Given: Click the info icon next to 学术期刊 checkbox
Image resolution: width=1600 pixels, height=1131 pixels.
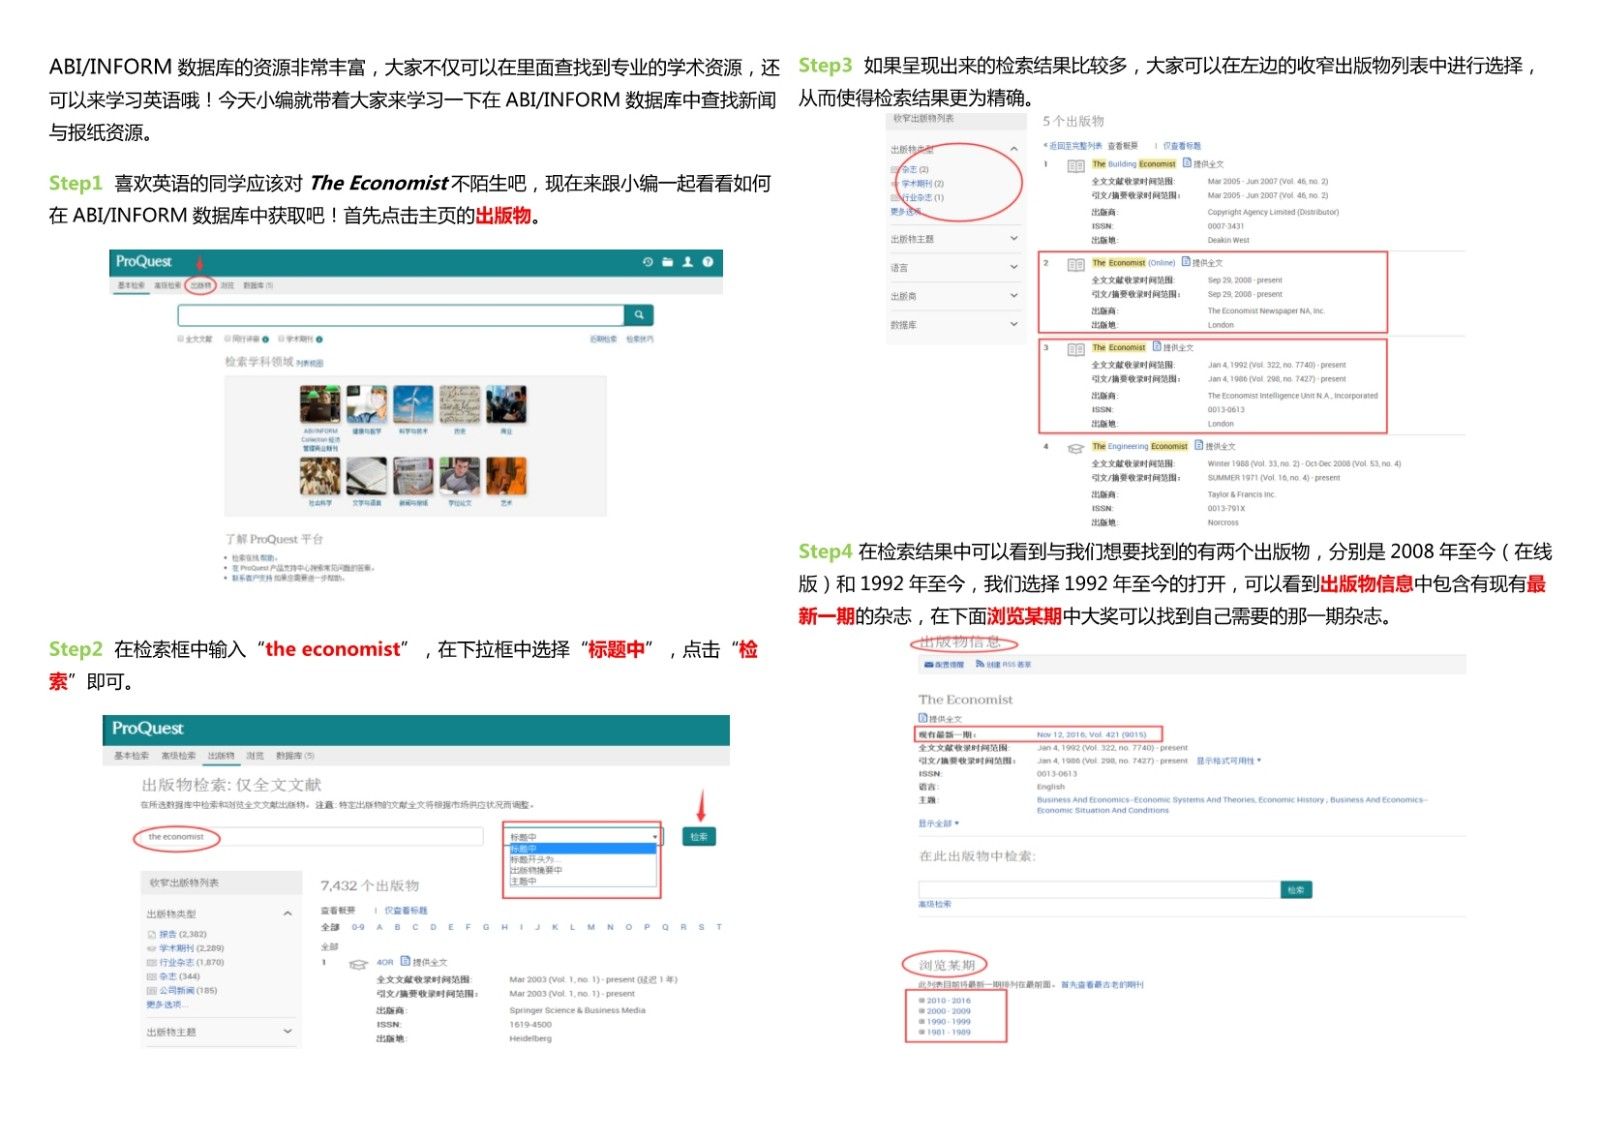Looking at the screenshot, I should [x=319, y=339].
